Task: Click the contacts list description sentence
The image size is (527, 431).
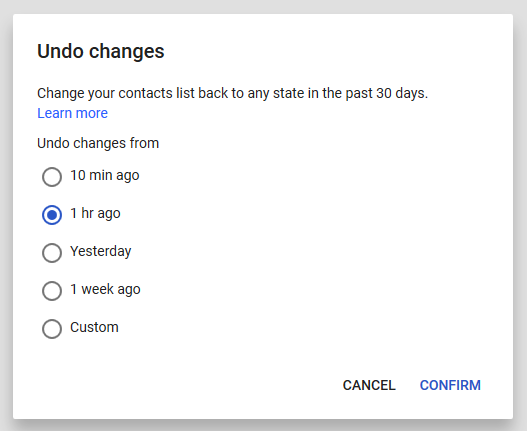Action: point(232,93)
